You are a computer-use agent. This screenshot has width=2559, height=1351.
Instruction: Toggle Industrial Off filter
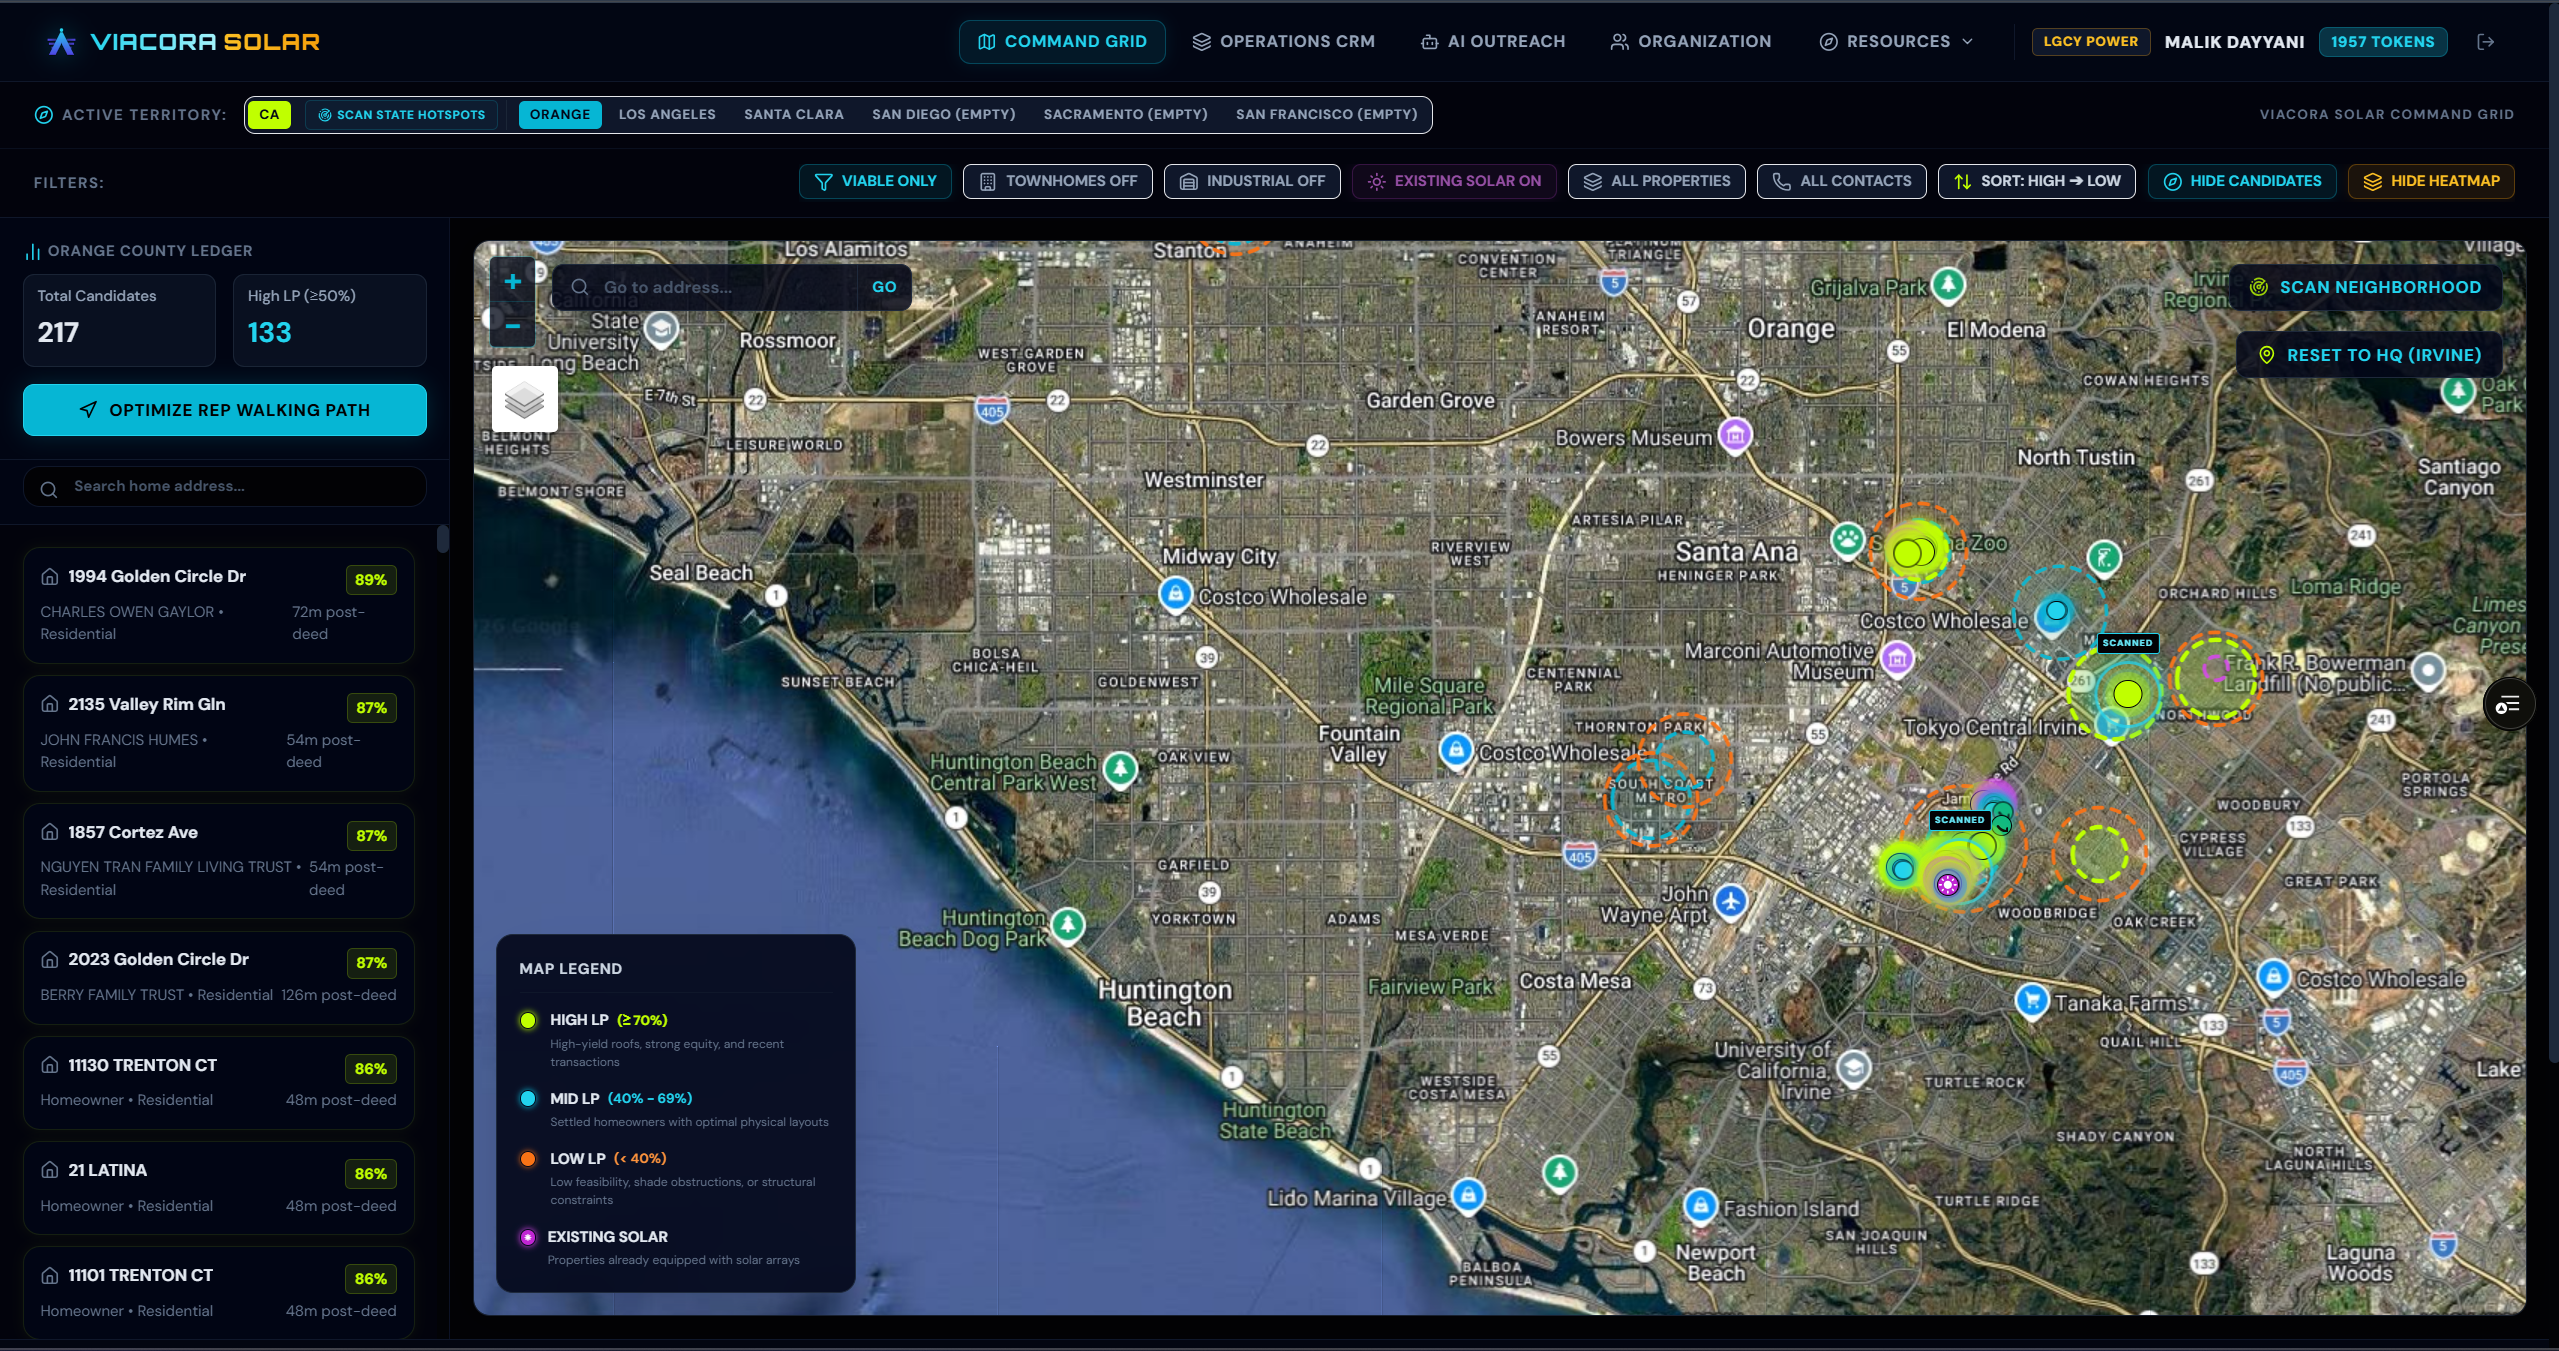(1252, 181)
